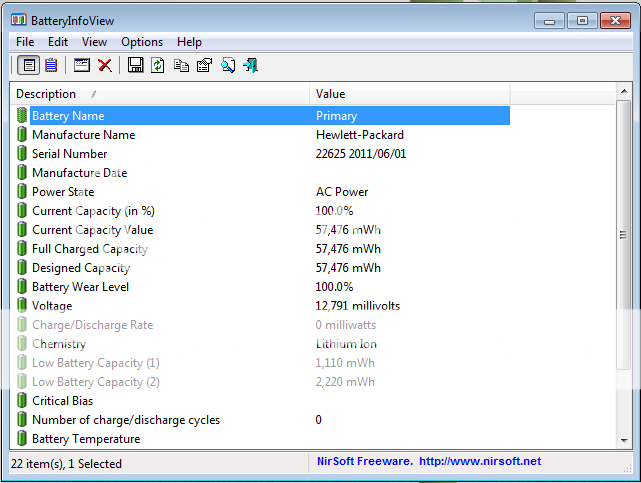Select the Low Battery Capacity (2) row
Screen dimensions: 641x483
262,382
